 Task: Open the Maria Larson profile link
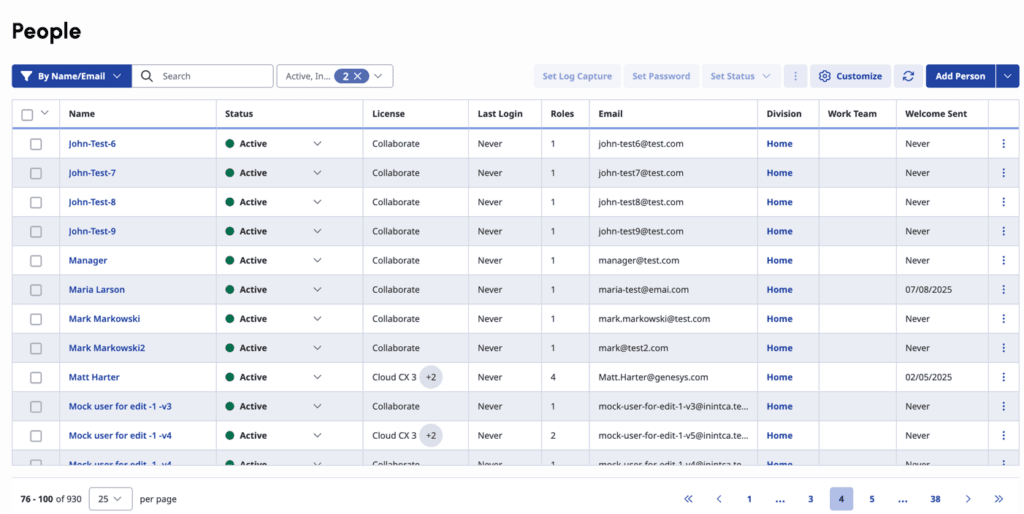click(97, 289)
